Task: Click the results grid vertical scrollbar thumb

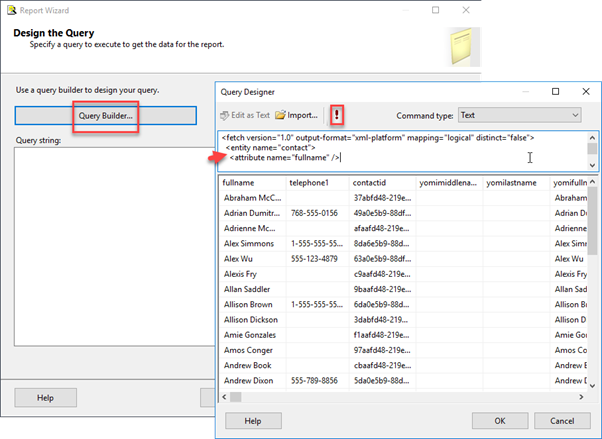Action: tap(592, 221)
